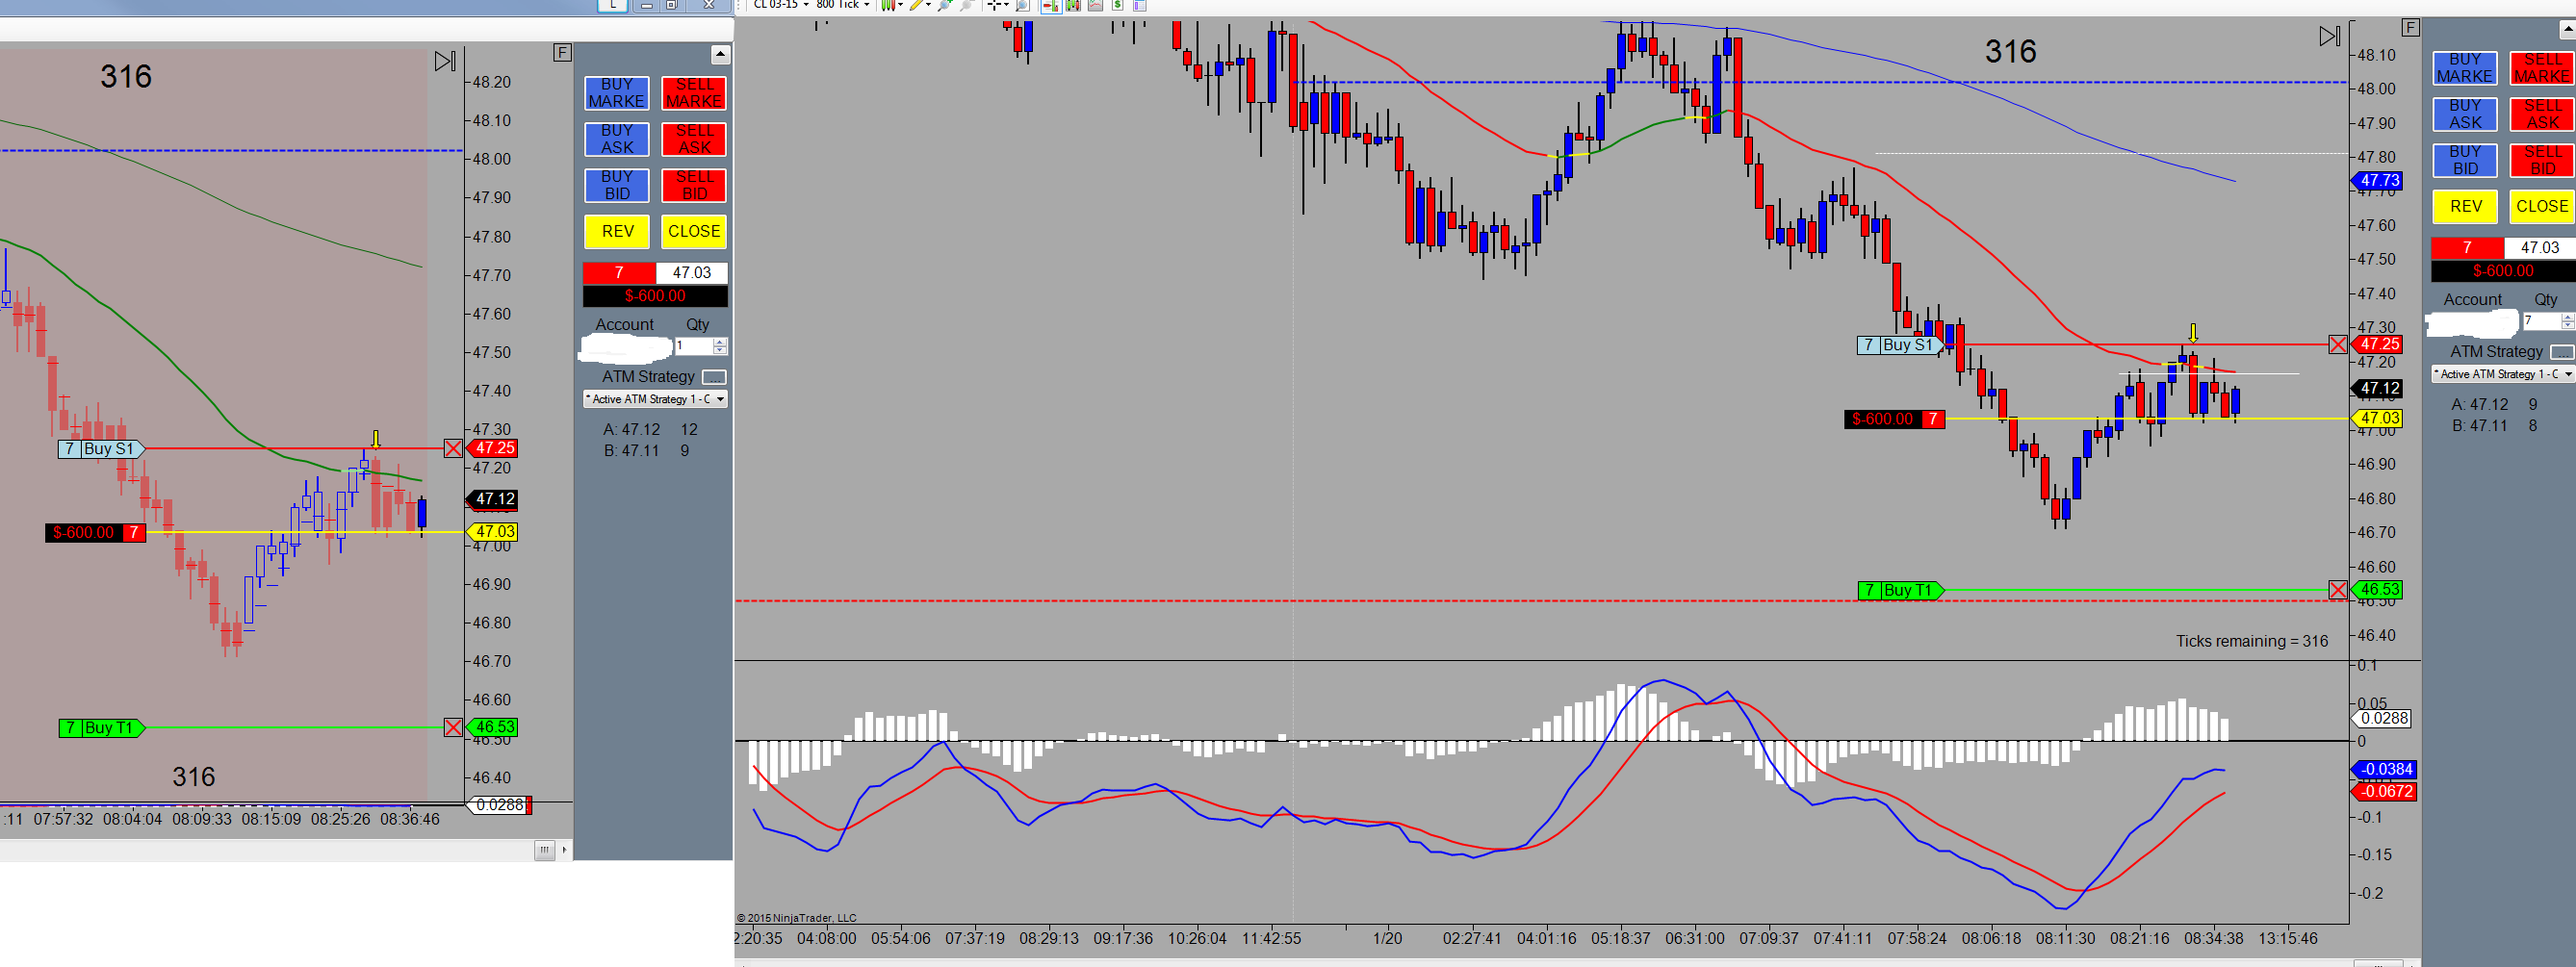2576x967 pixels.
Task: Click 'Ticks remaining = 316' text
Action: pyautogui.click(x=2251, y=641)
